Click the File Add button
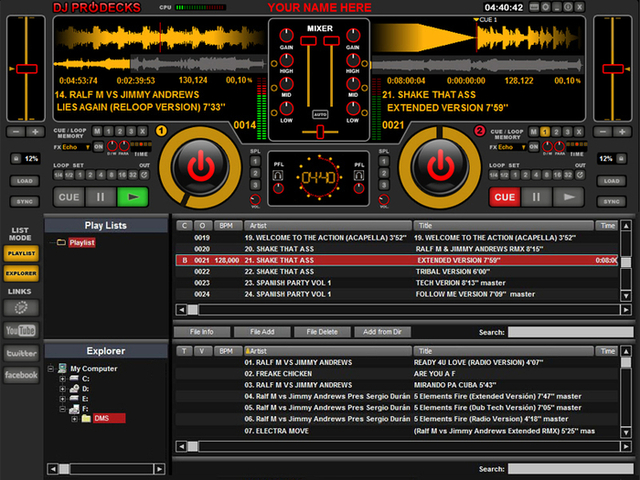 262,332
